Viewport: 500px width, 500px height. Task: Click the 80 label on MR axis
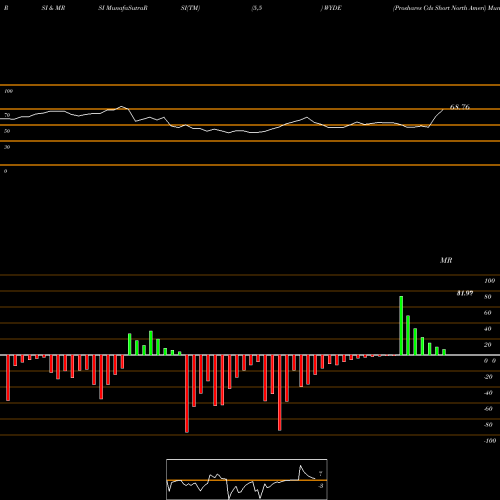(488, 297)
